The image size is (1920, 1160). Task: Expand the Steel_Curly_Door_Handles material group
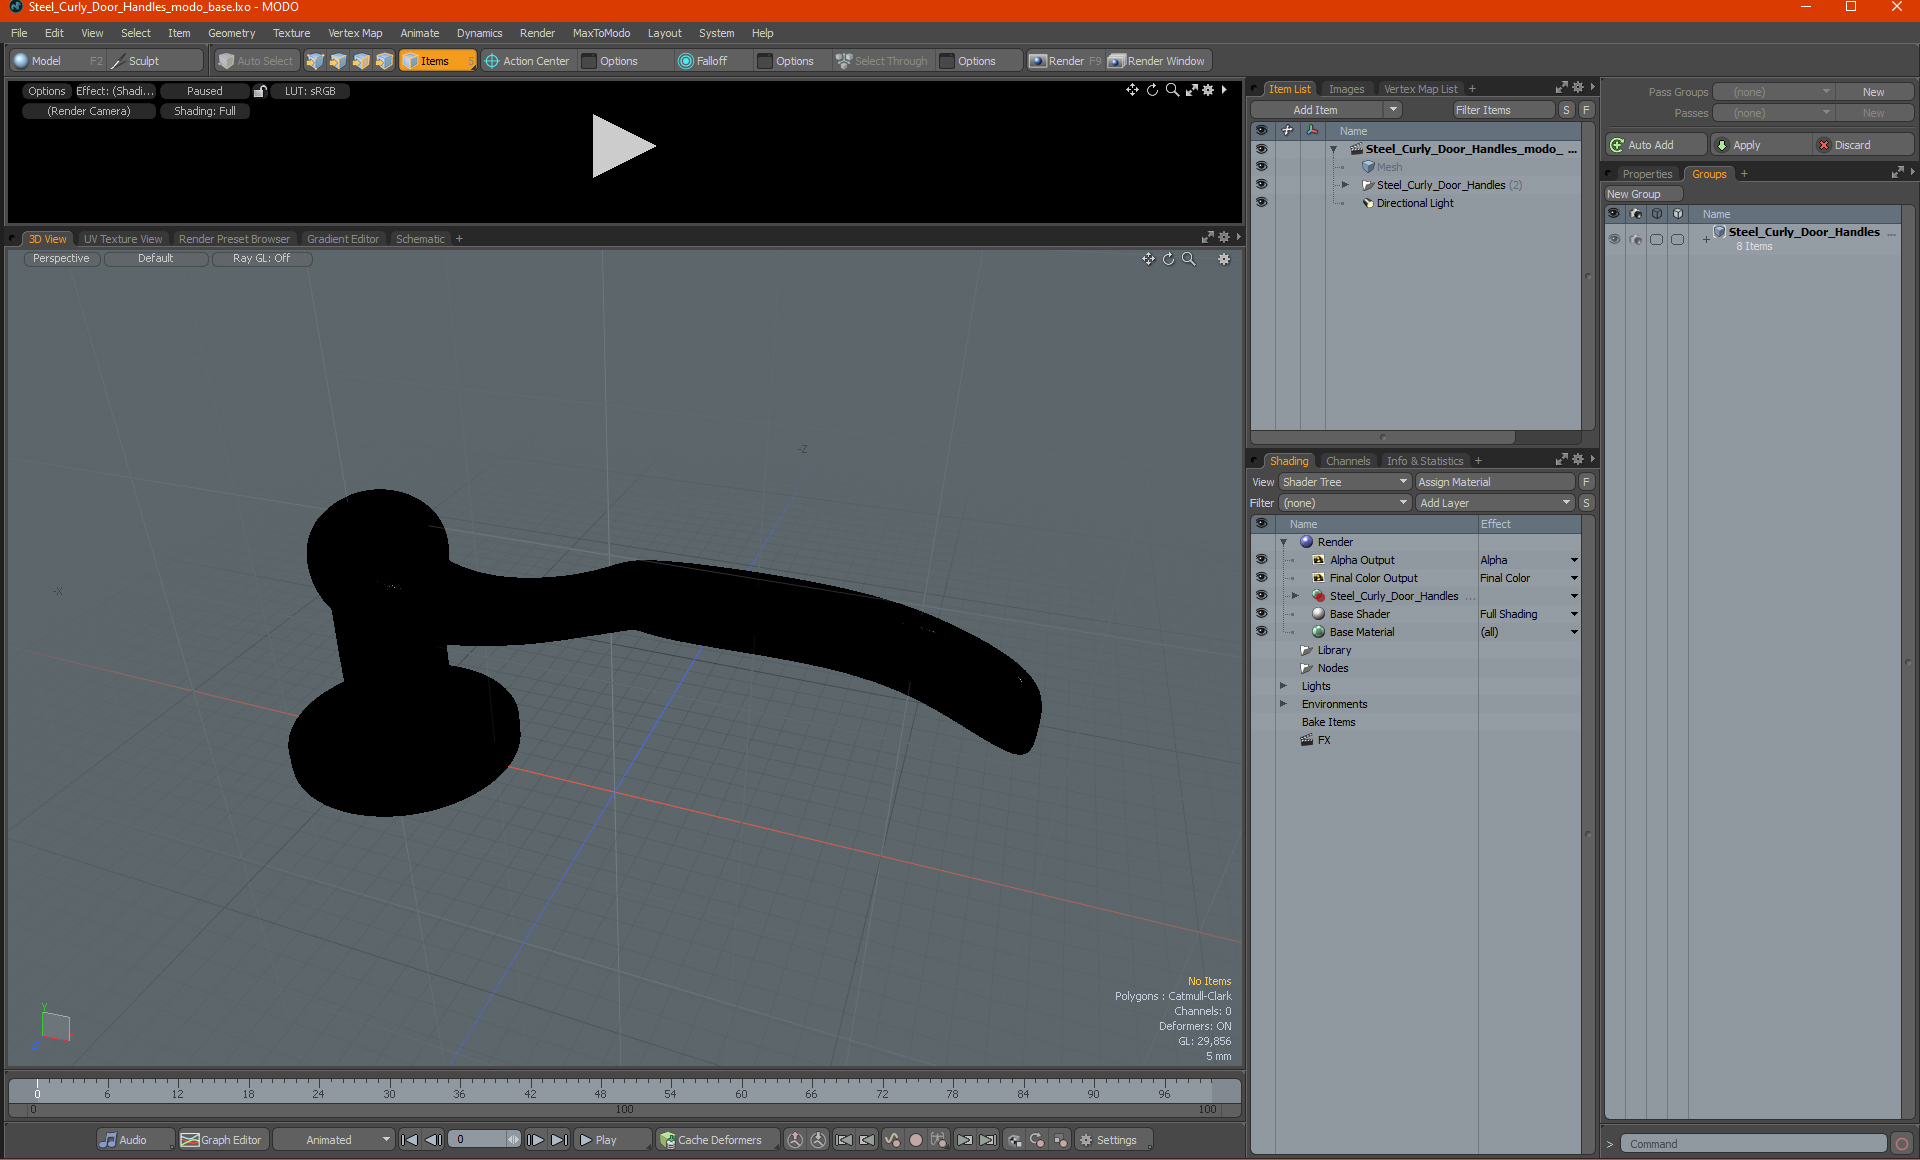(x=1295, y=595)
